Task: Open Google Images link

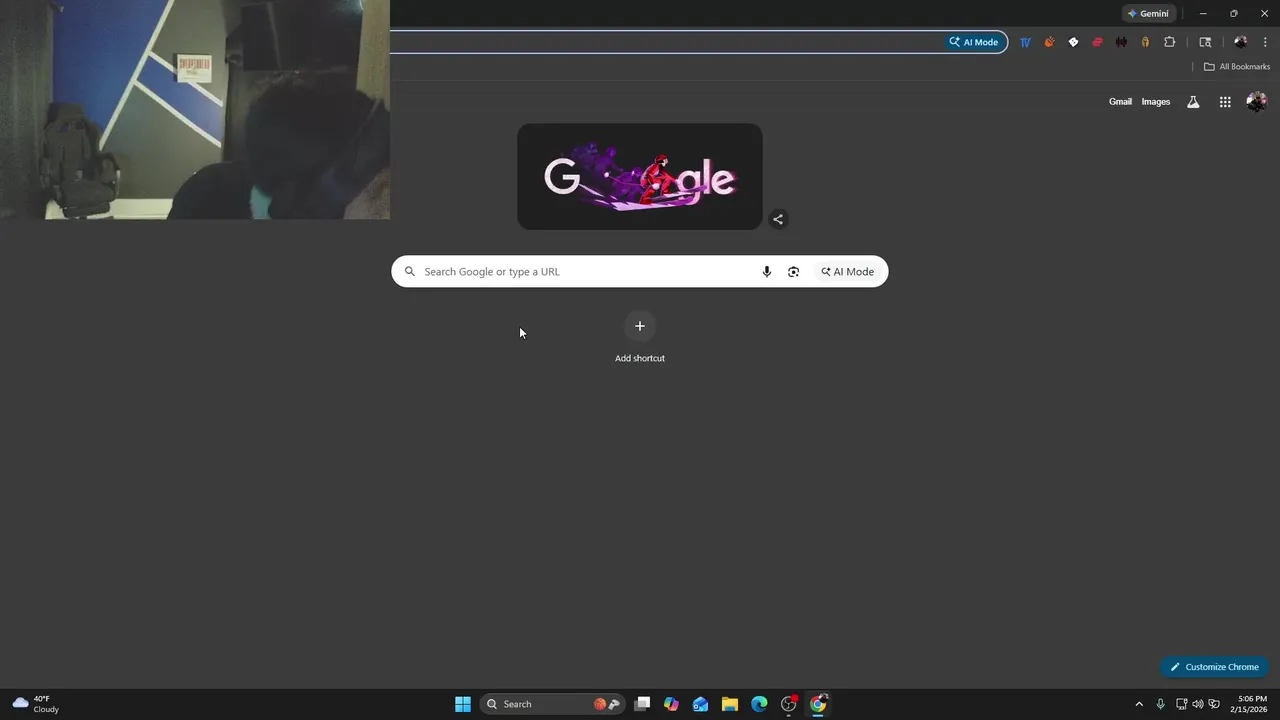Action: tap(1156, 102)
